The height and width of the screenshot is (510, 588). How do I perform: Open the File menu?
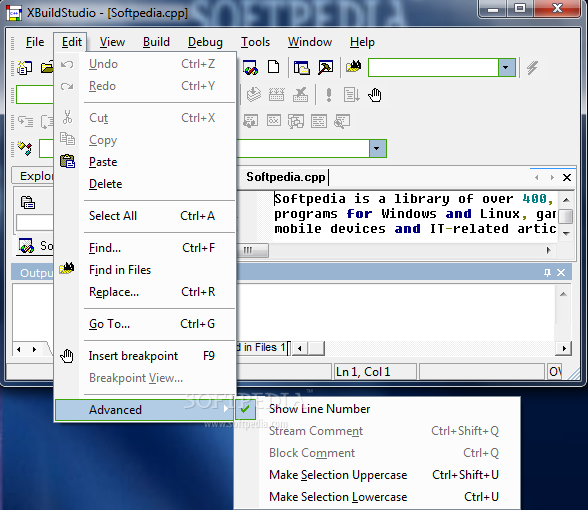35,42
